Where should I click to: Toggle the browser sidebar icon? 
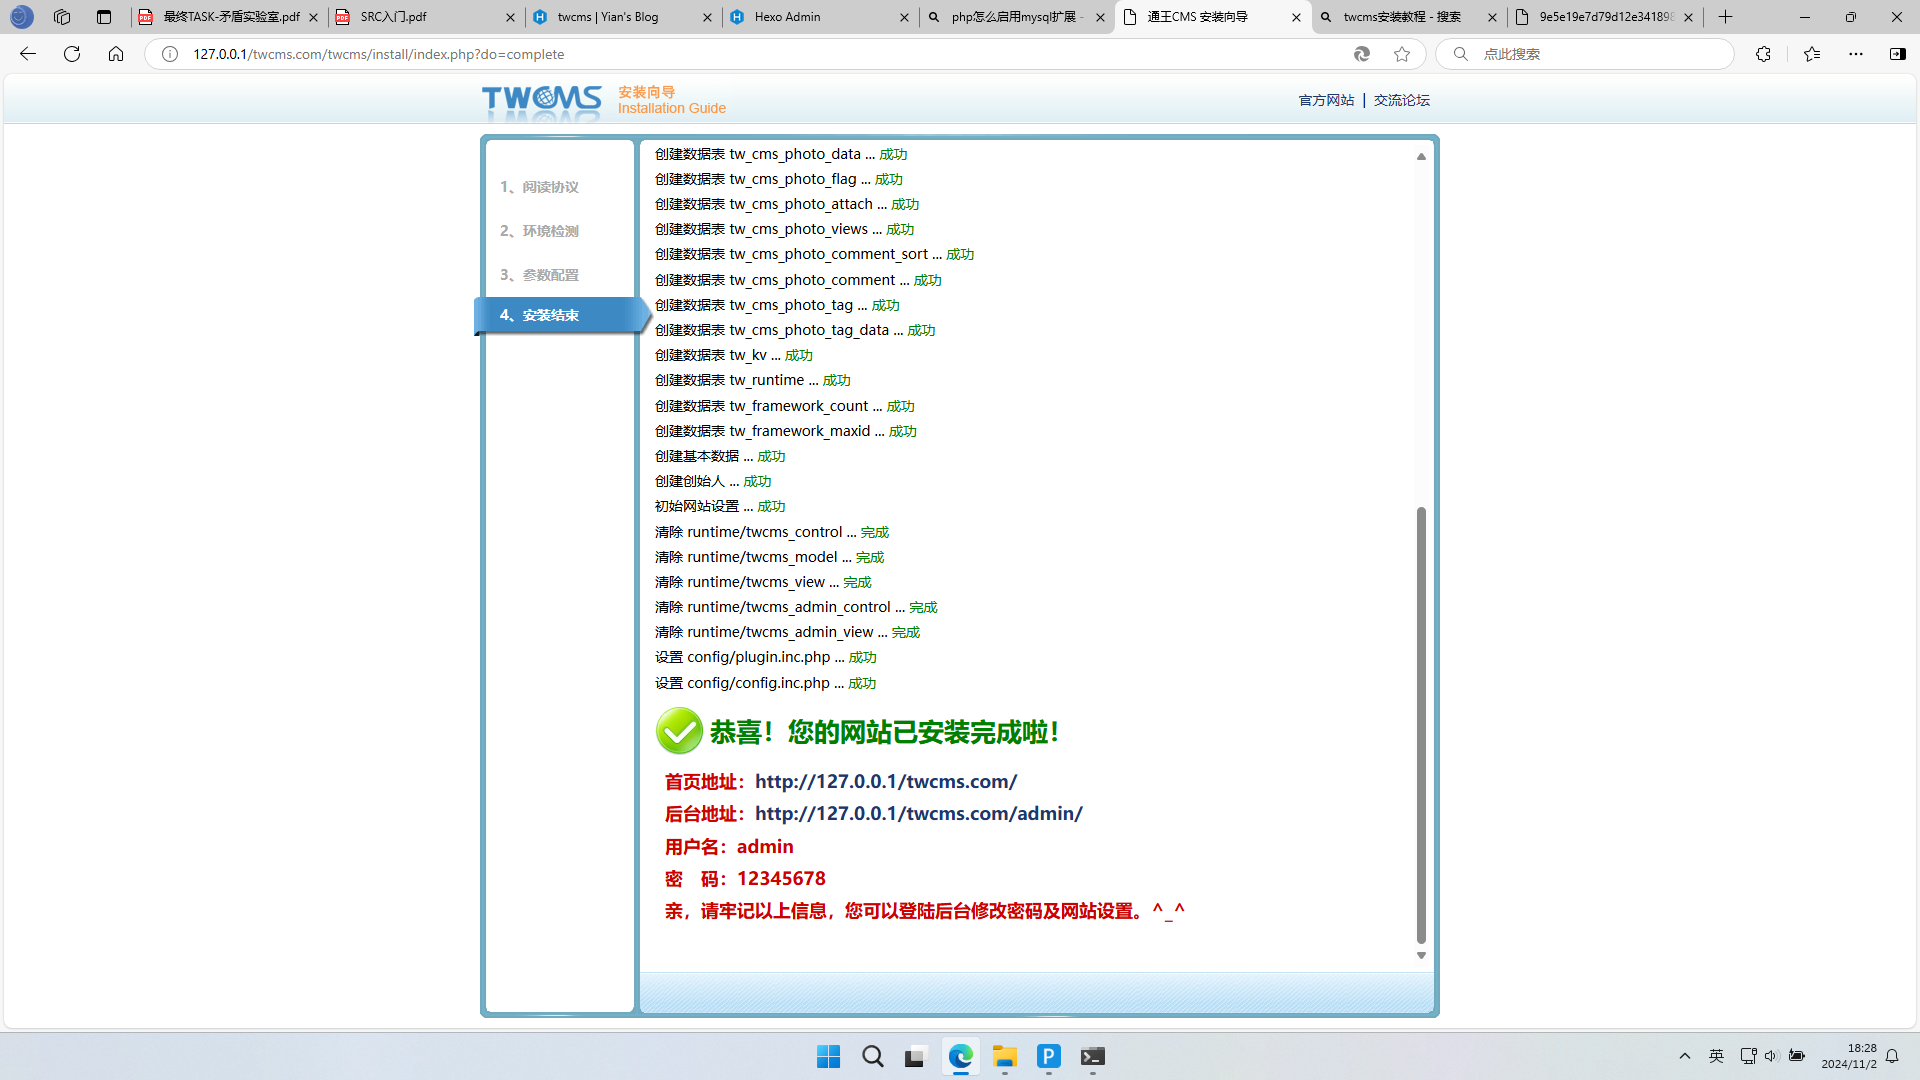tap(1897, 54)
